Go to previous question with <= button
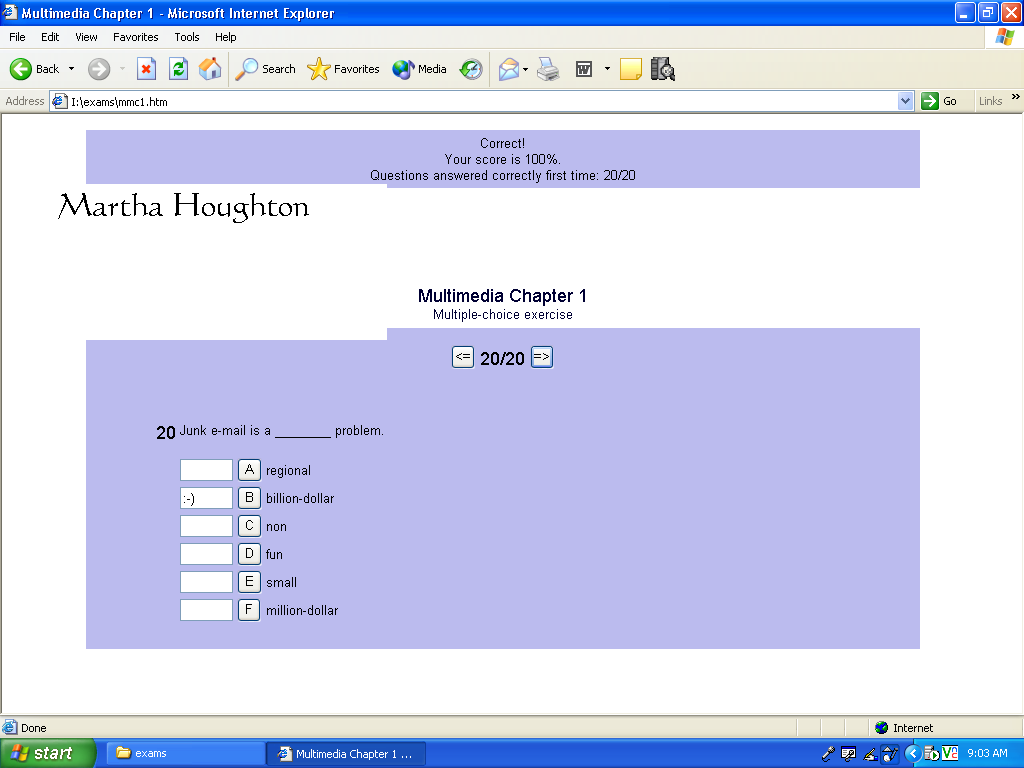 [463, 357]
